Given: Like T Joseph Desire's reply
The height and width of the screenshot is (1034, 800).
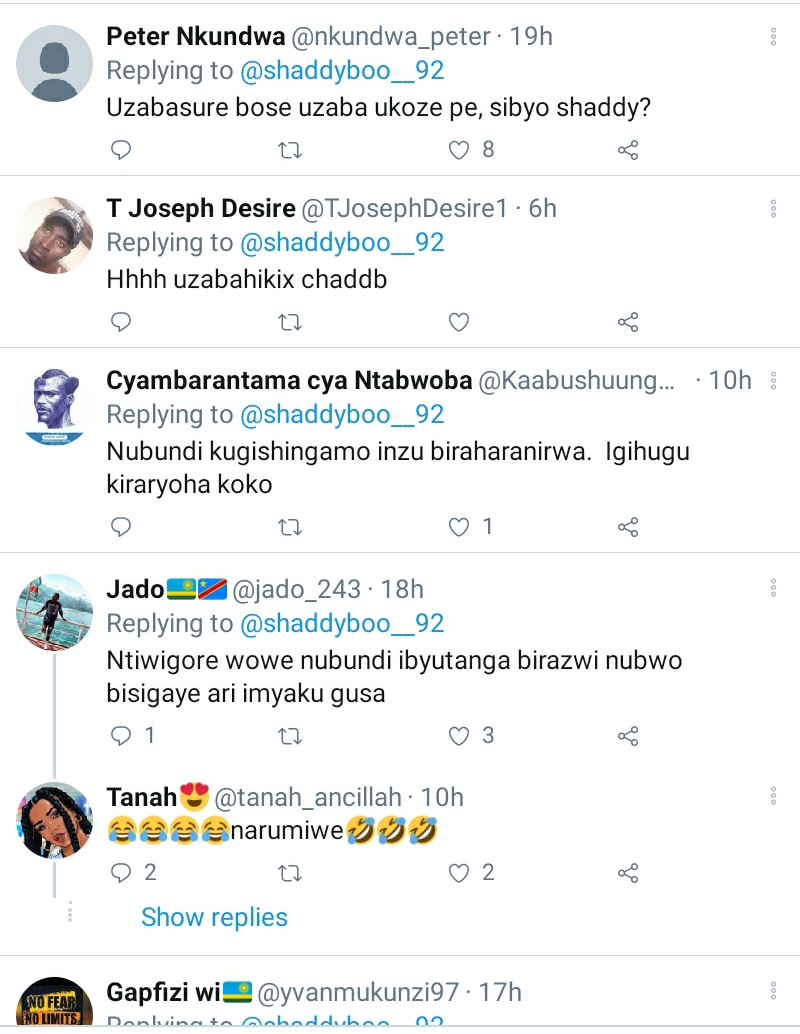Looking at the screenshot, I should coord(459,322).
